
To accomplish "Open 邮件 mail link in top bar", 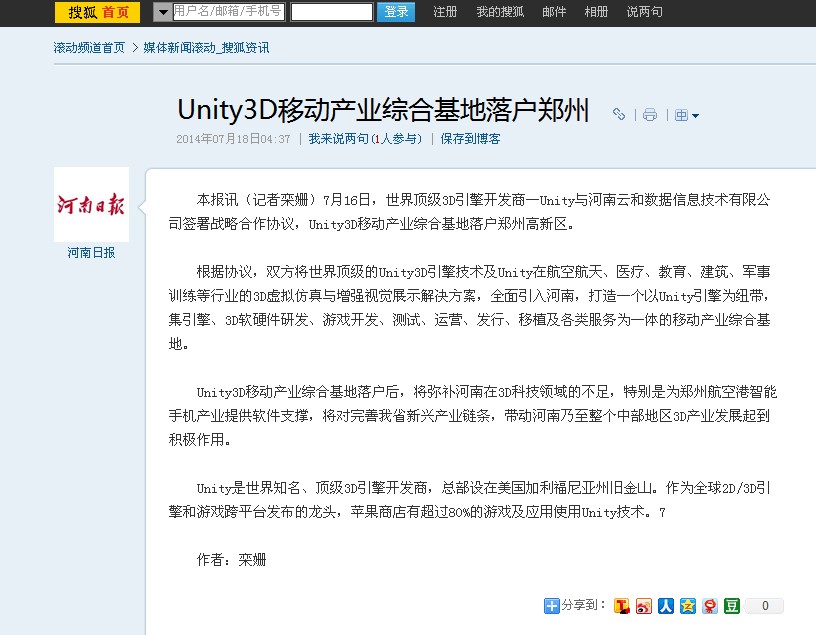I will pos(554,12).
